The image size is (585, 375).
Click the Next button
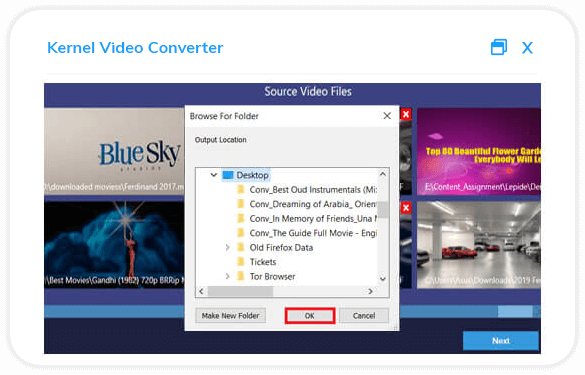click(501, 341)
